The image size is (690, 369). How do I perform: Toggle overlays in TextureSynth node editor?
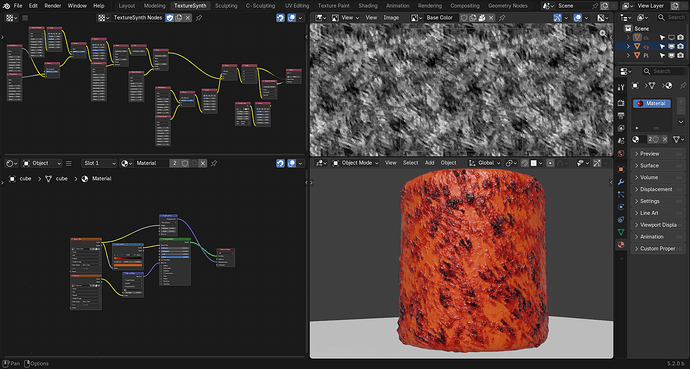click(291, 18)
